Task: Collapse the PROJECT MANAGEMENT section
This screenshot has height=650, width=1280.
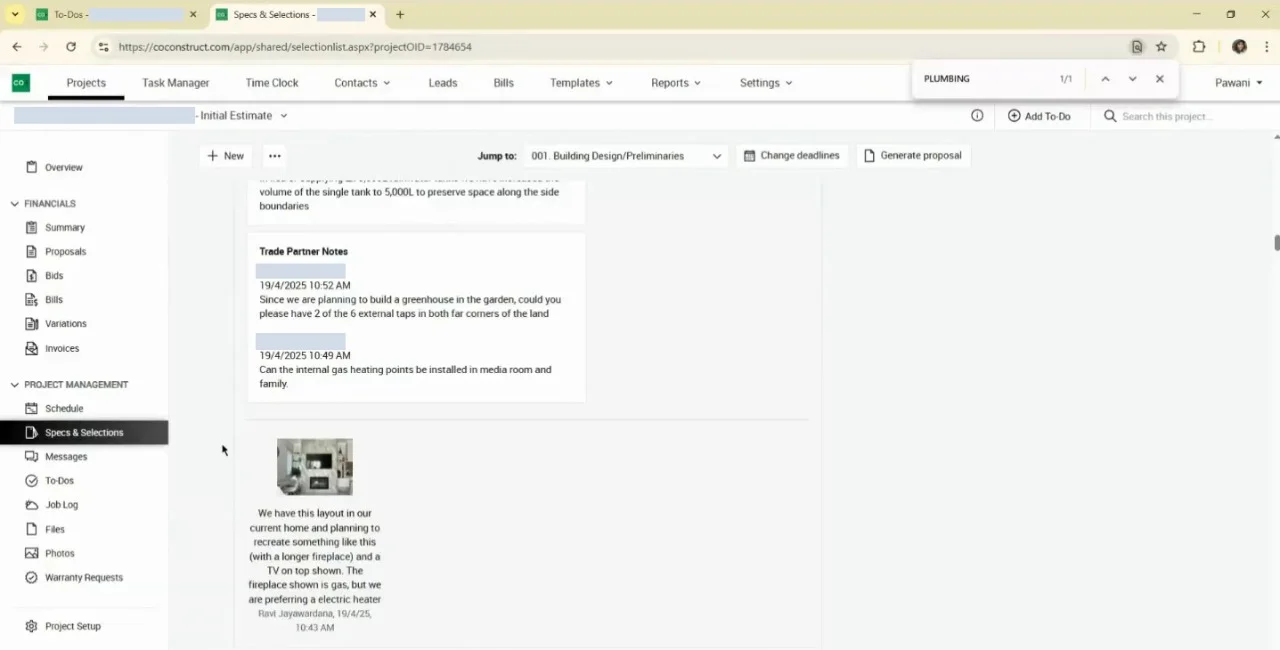Action: [15, 384]
